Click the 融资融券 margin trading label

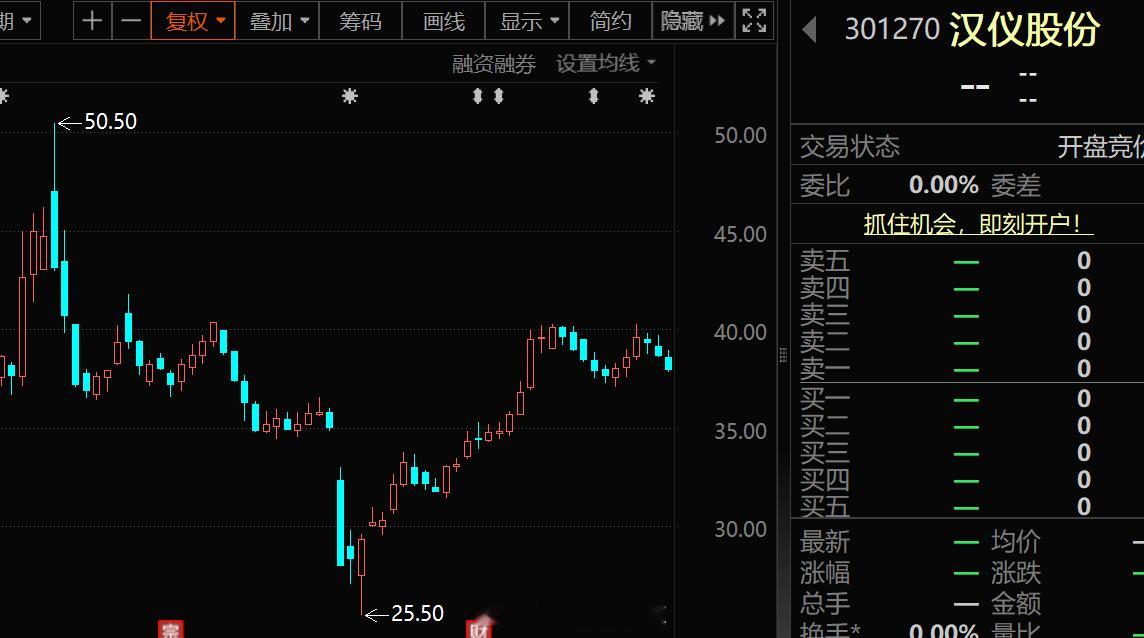(494, 64)
